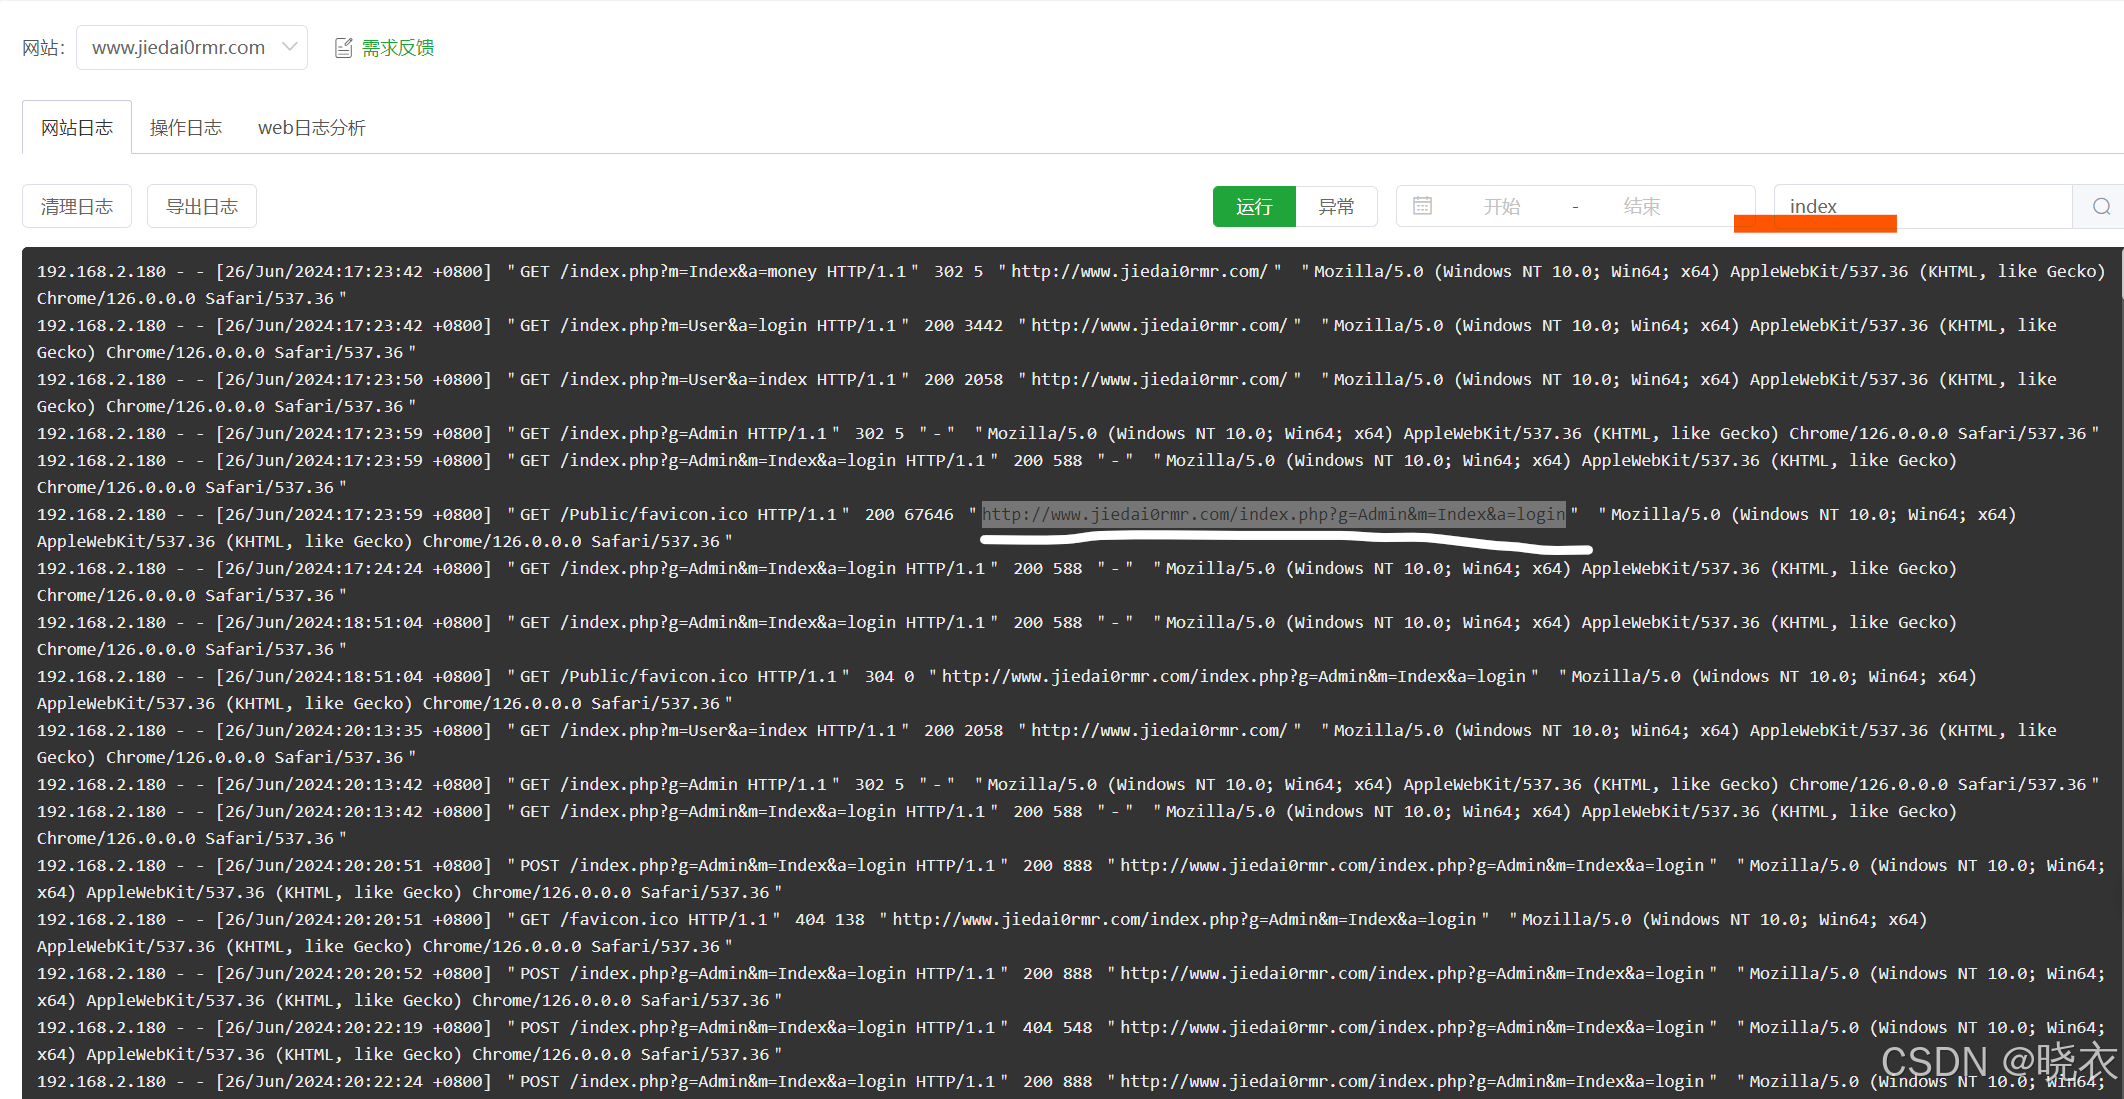Click the 结束 date field
Screen dimensions: 2124x1099
[x=1641, y=207]
